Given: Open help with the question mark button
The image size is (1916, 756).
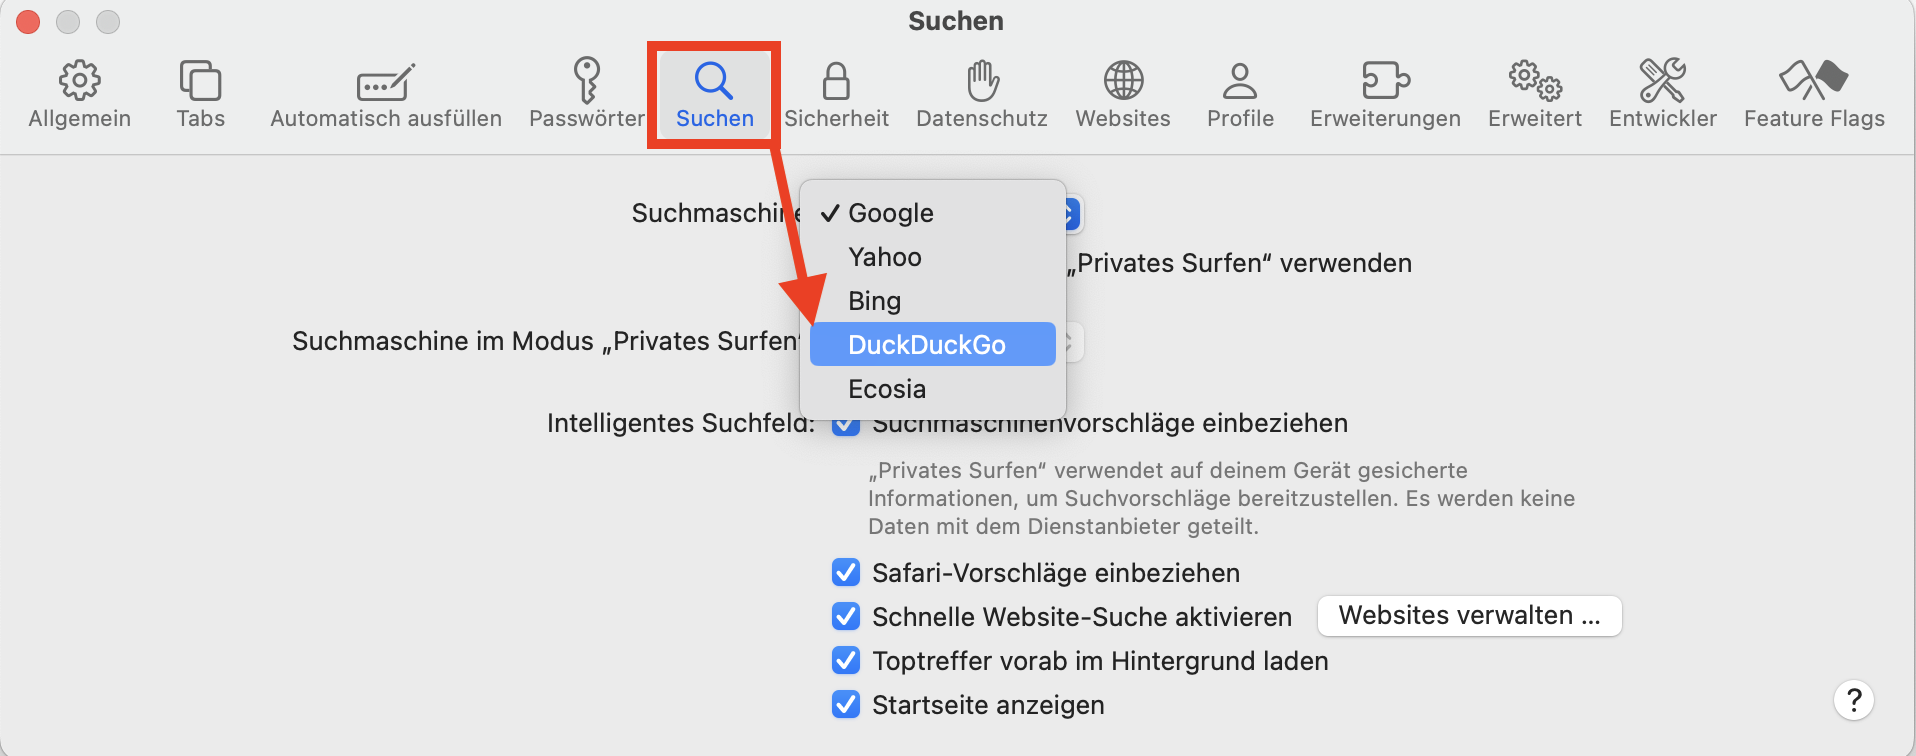Looking at the screenshot, I should 1853,700.
